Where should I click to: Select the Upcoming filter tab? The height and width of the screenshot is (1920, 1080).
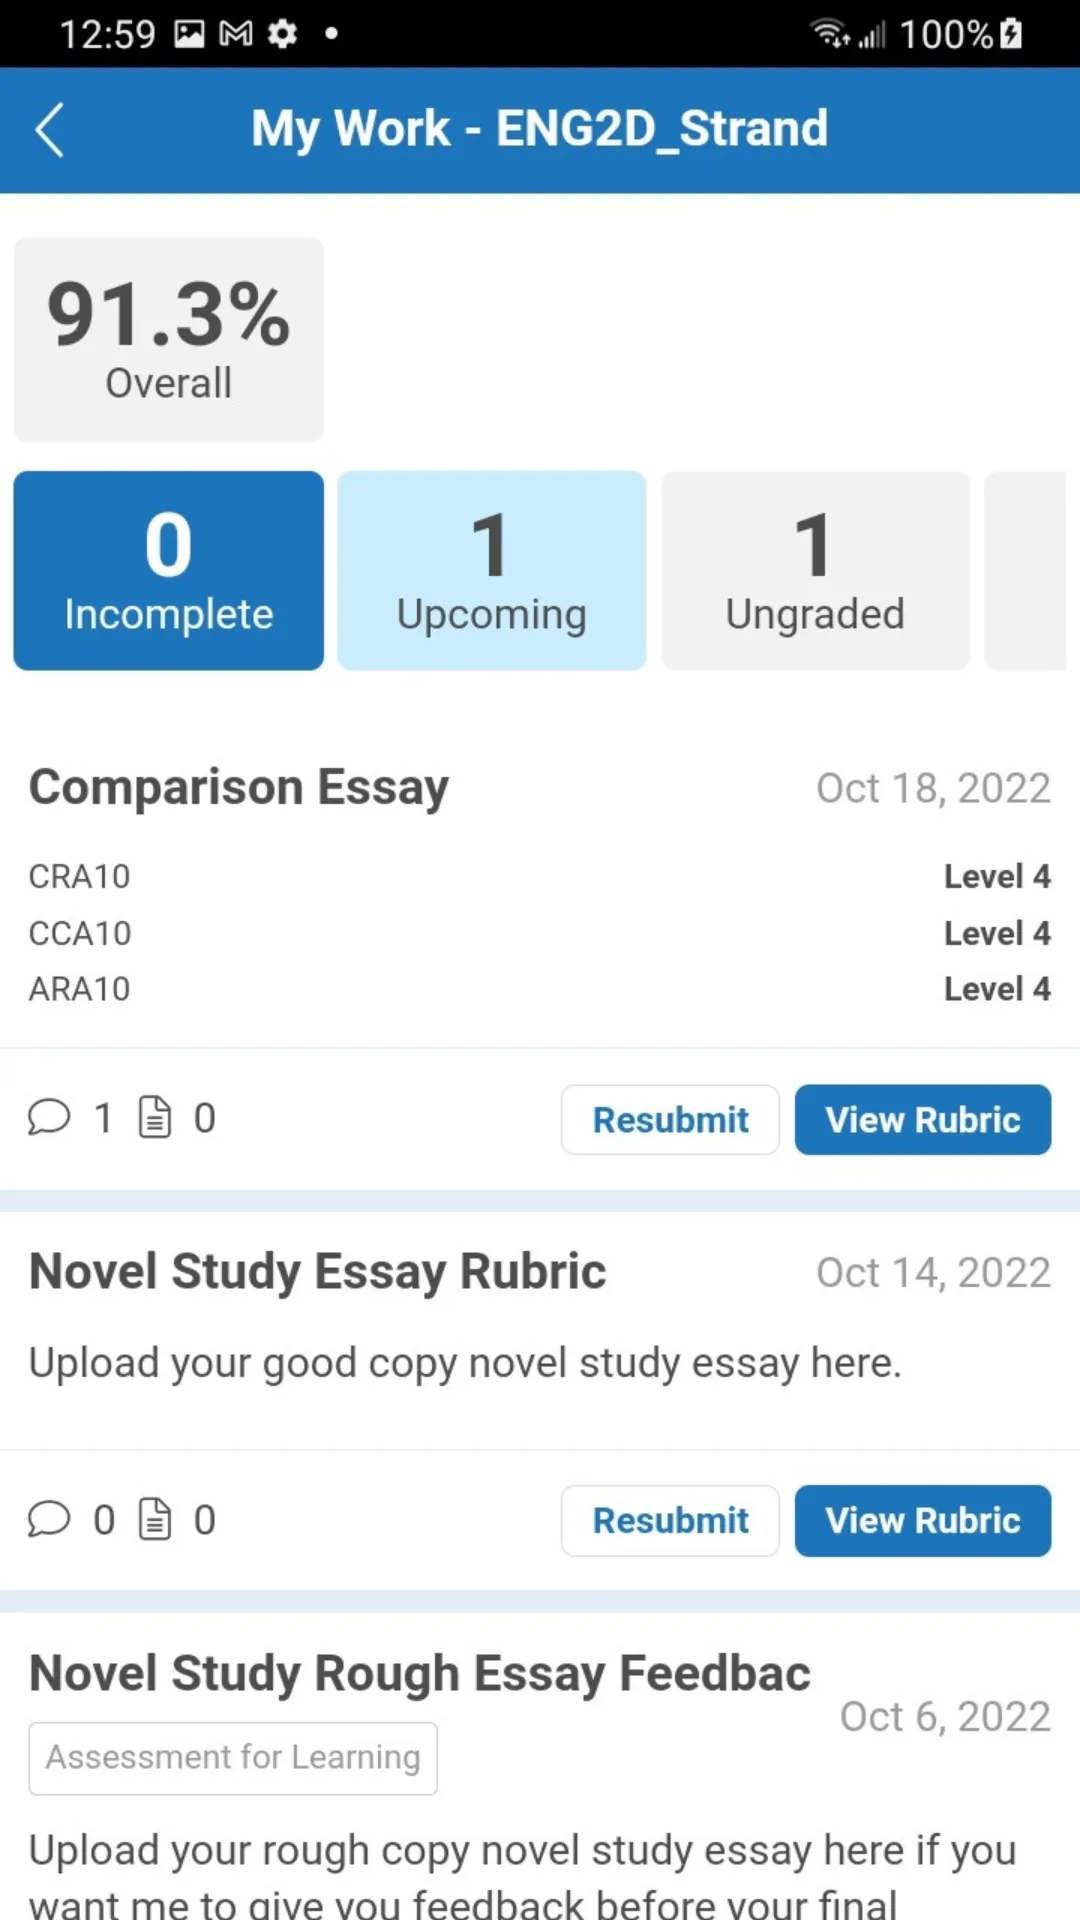tap(491, 570)
